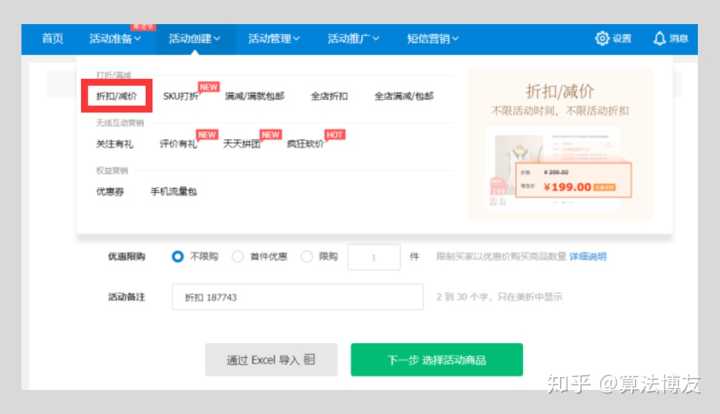Open the notification bell icon
The height and width of the screenshot is (414, 720).
(x=659, y=39)
